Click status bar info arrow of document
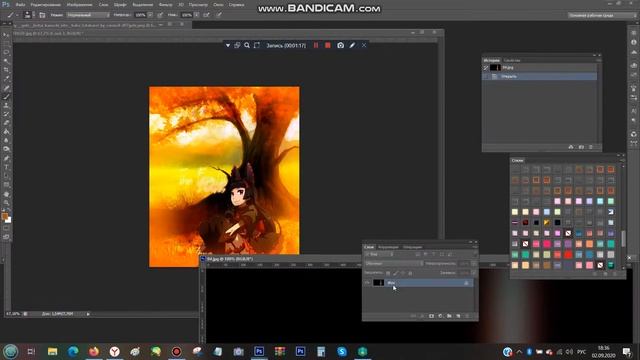The image size is (640, 360). click(88, 314)
